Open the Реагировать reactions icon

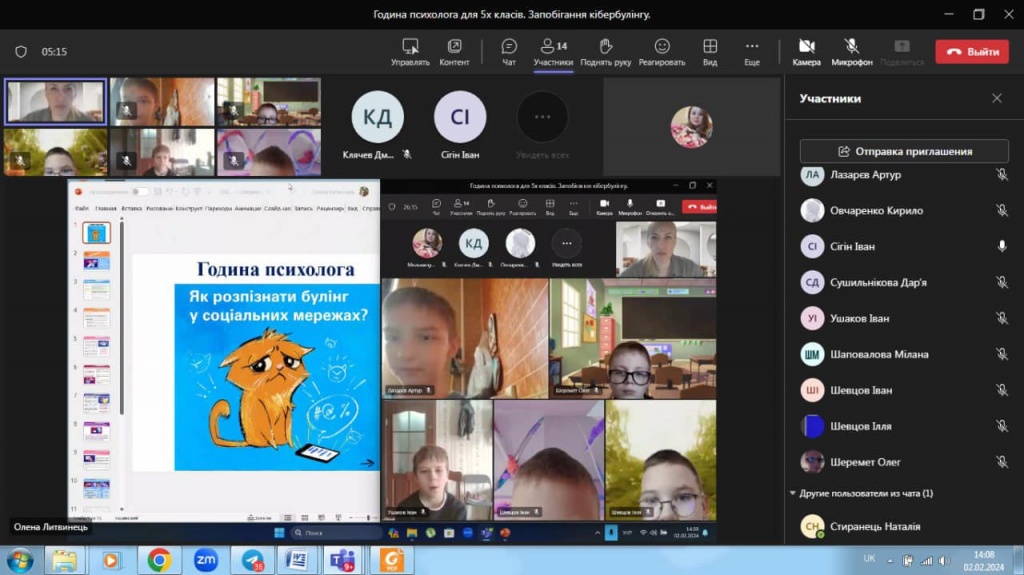click(x=662, y=47)
